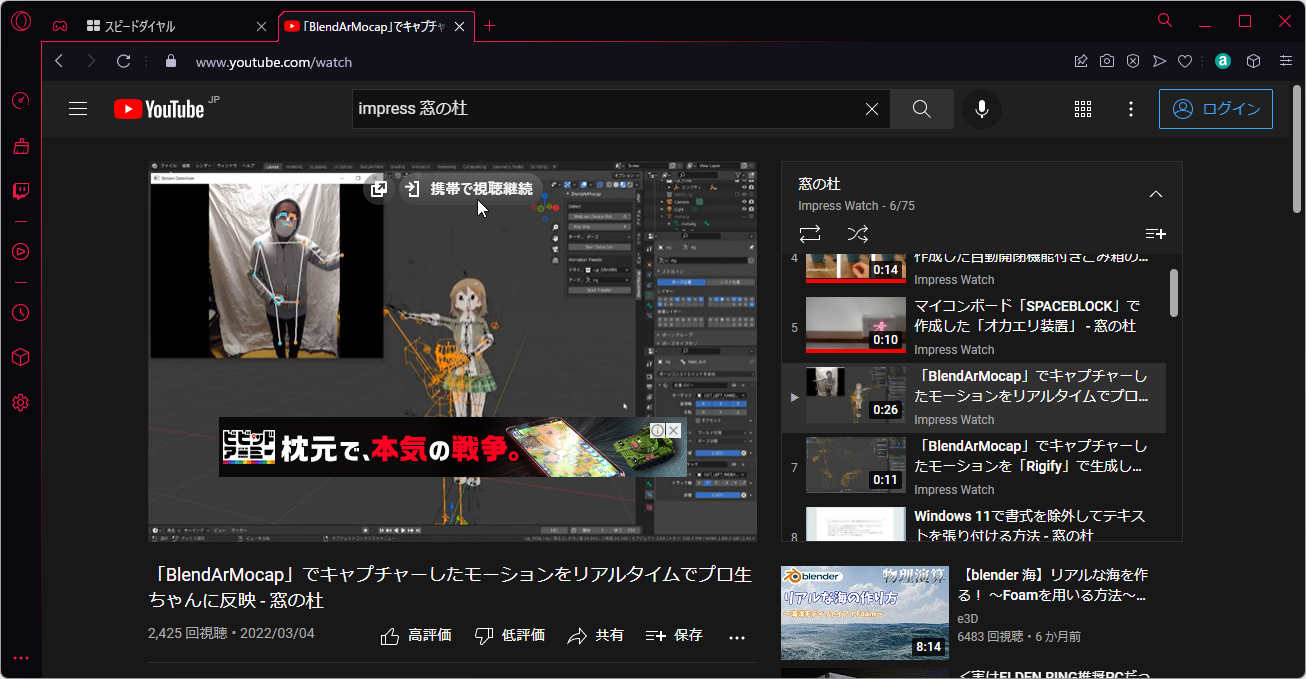The image size is (1306, 679).
Task: Collapse the 窓の杜 playlist panel
Action: (x=1156, y=193)
